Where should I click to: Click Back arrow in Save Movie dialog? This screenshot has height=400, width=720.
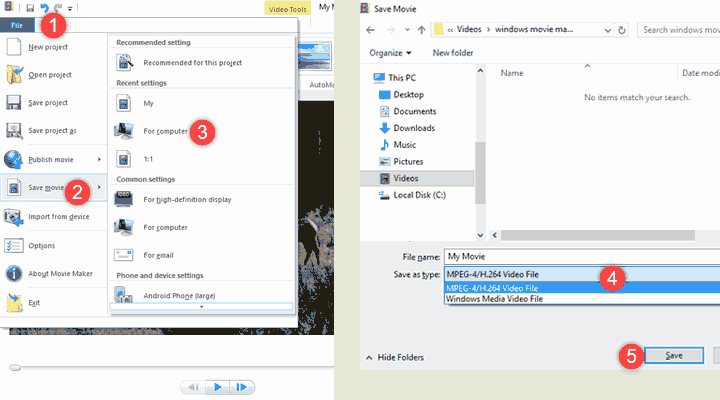371,30
